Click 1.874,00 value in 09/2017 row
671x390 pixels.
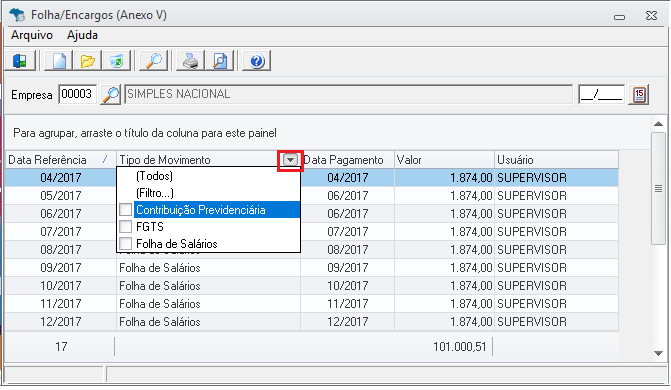pos(471,268)
